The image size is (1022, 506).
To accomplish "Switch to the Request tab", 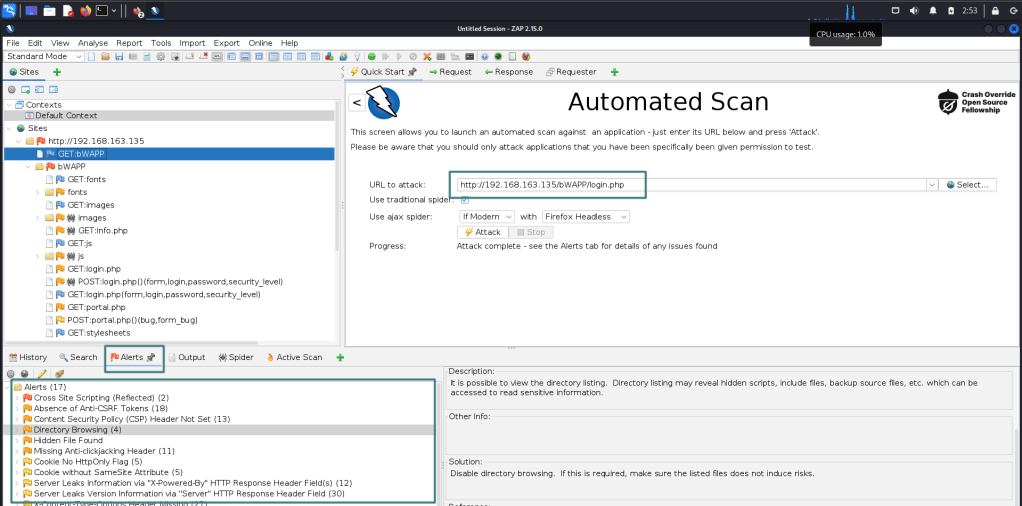I will (x=450, y=72).
